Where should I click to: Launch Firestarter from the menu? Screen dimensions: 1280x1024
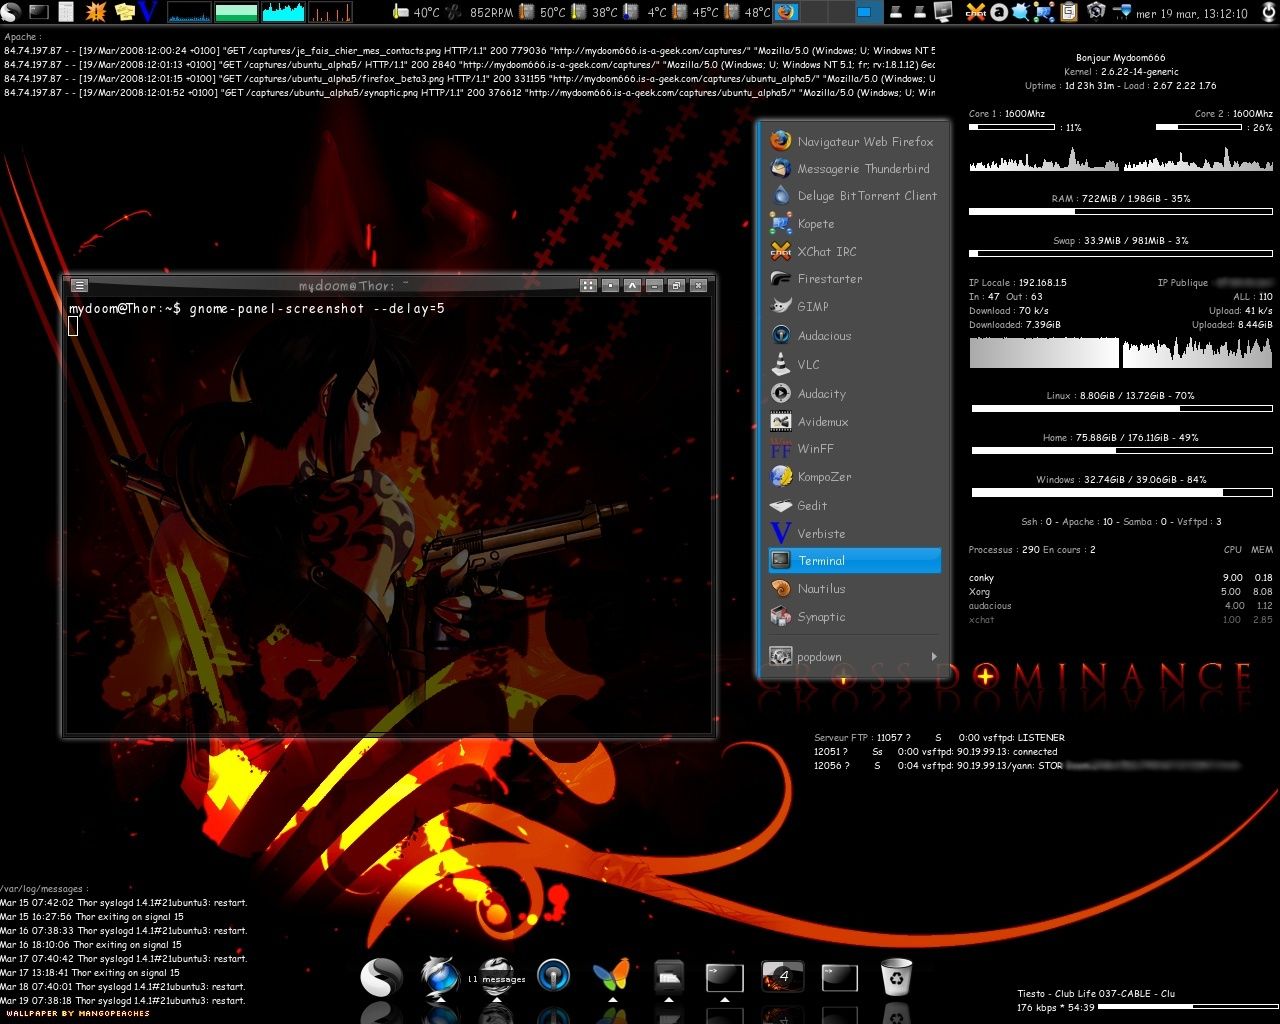click(855, 279)
